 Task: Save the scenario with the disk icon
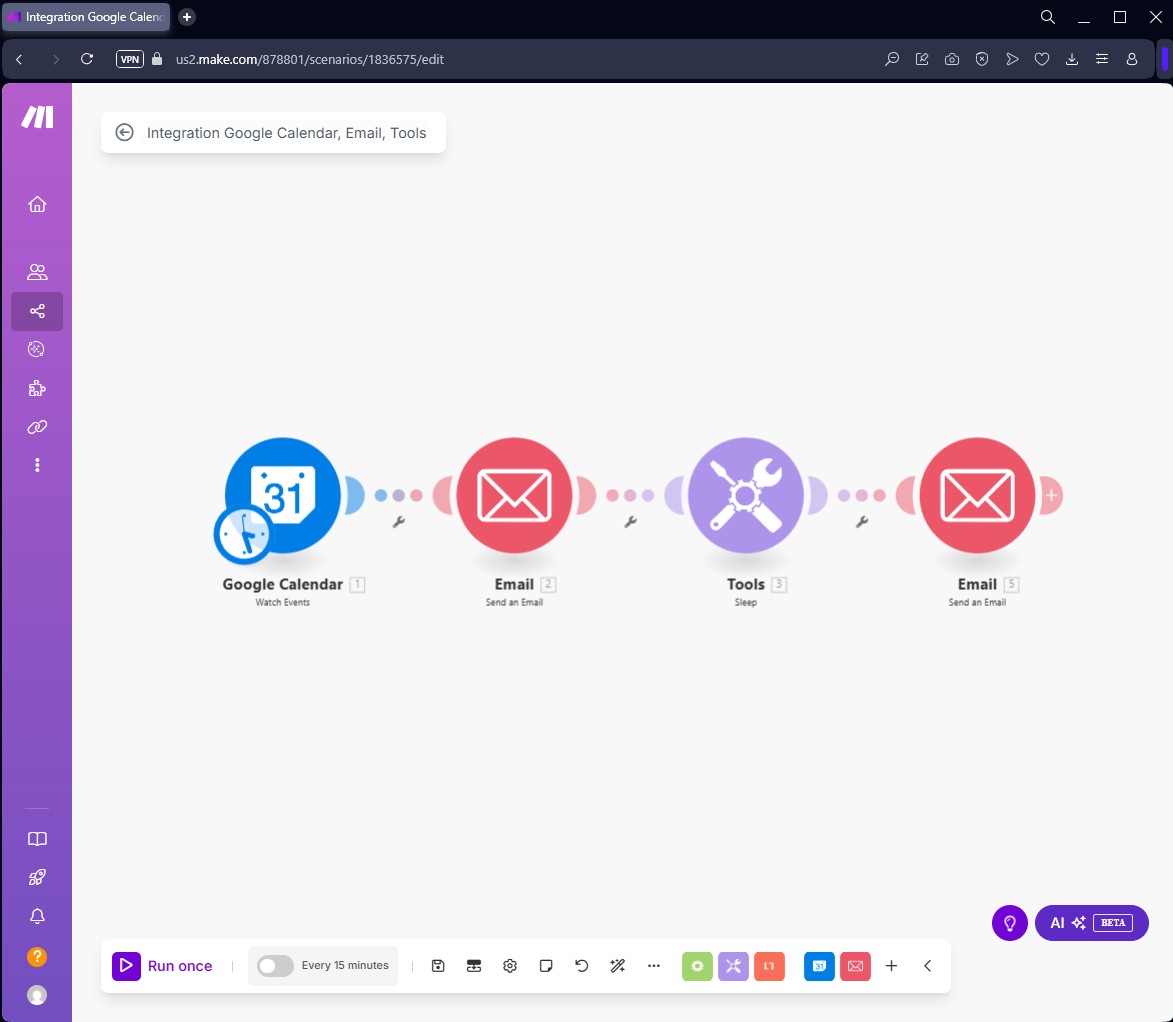(x=438, y=966)
